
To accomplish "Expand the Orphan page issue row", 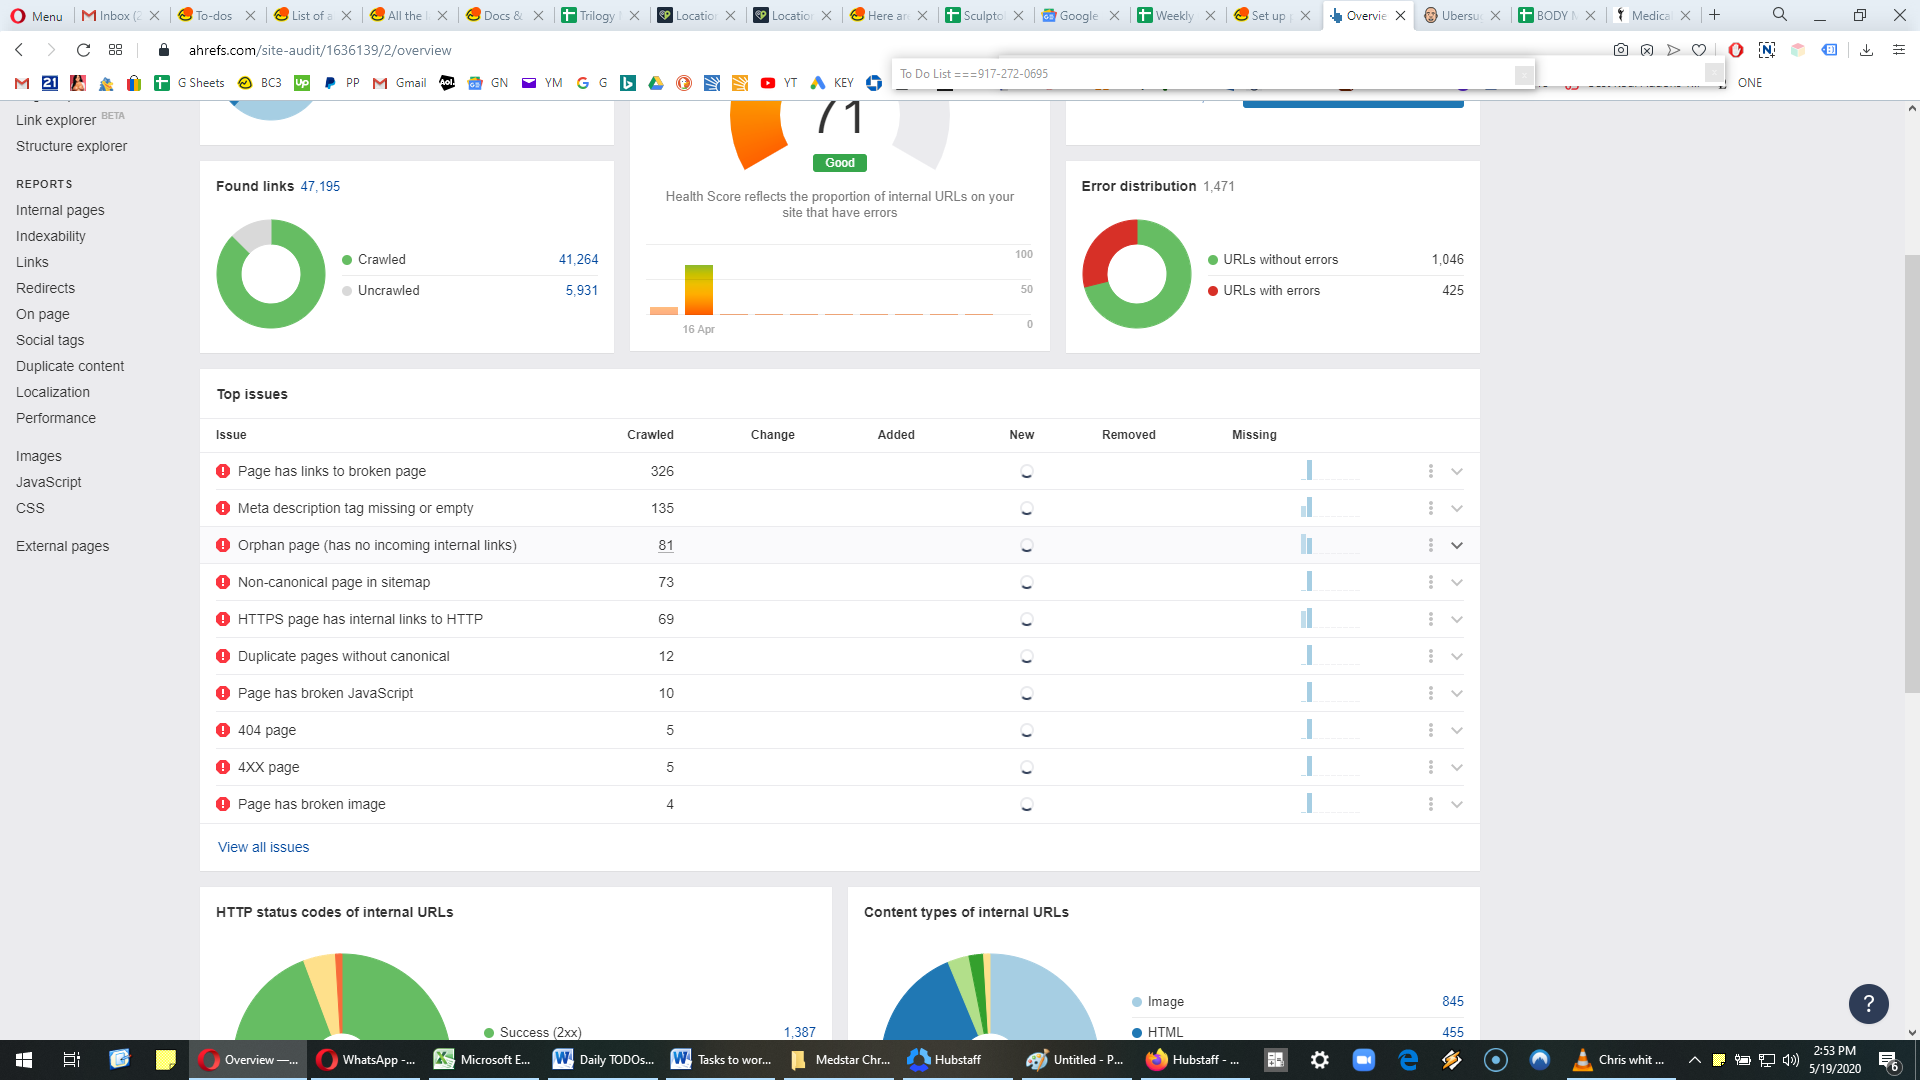I will pyautogui.click(x=1457, y=545).
